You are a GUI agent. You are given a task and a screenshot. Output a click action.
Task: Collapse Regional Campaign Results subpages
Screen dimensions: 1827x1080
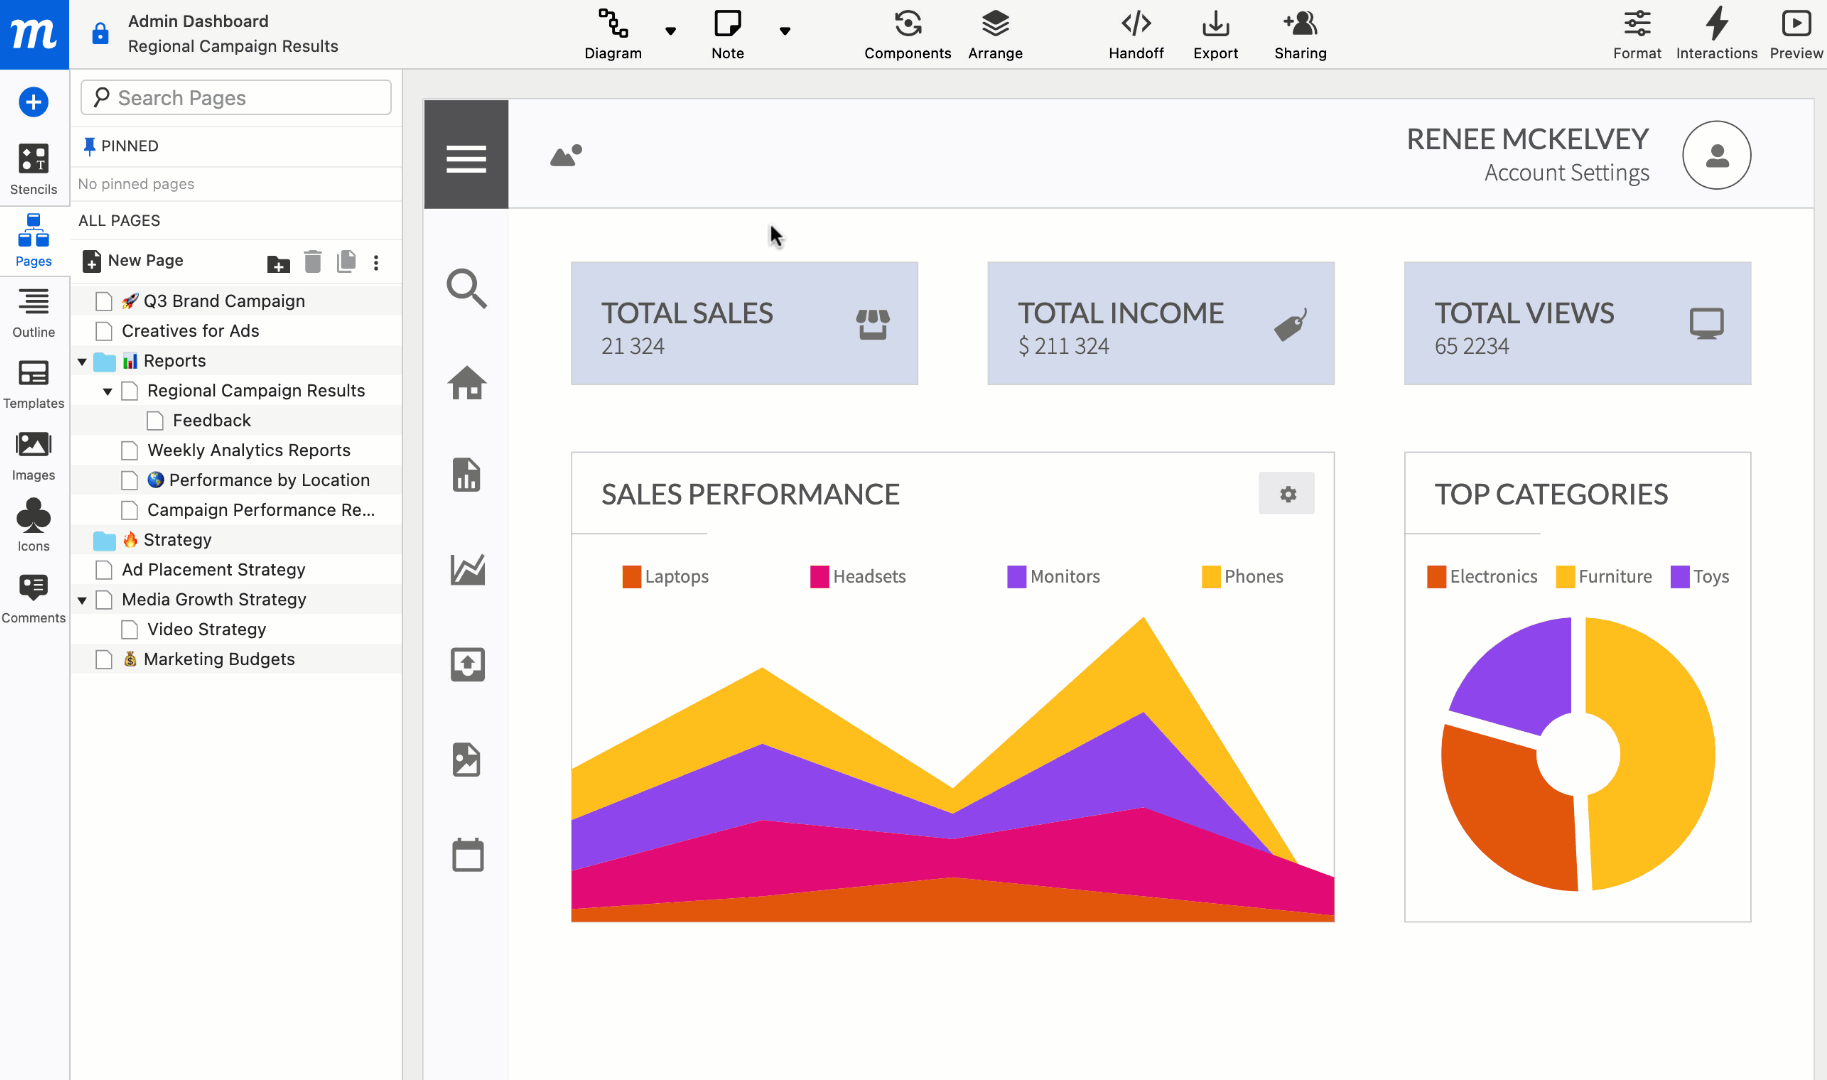click(x=107, y=392)
